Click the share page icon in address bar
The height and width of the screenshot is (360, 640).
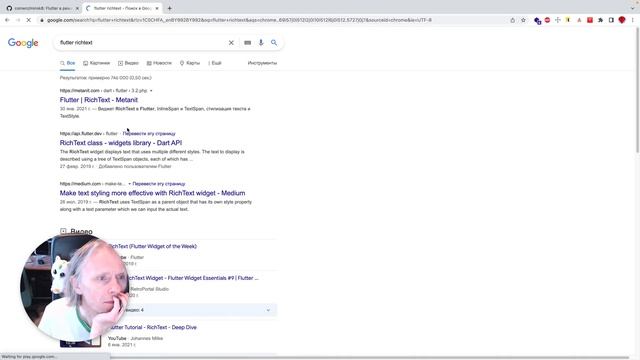[x=513, y=20]
